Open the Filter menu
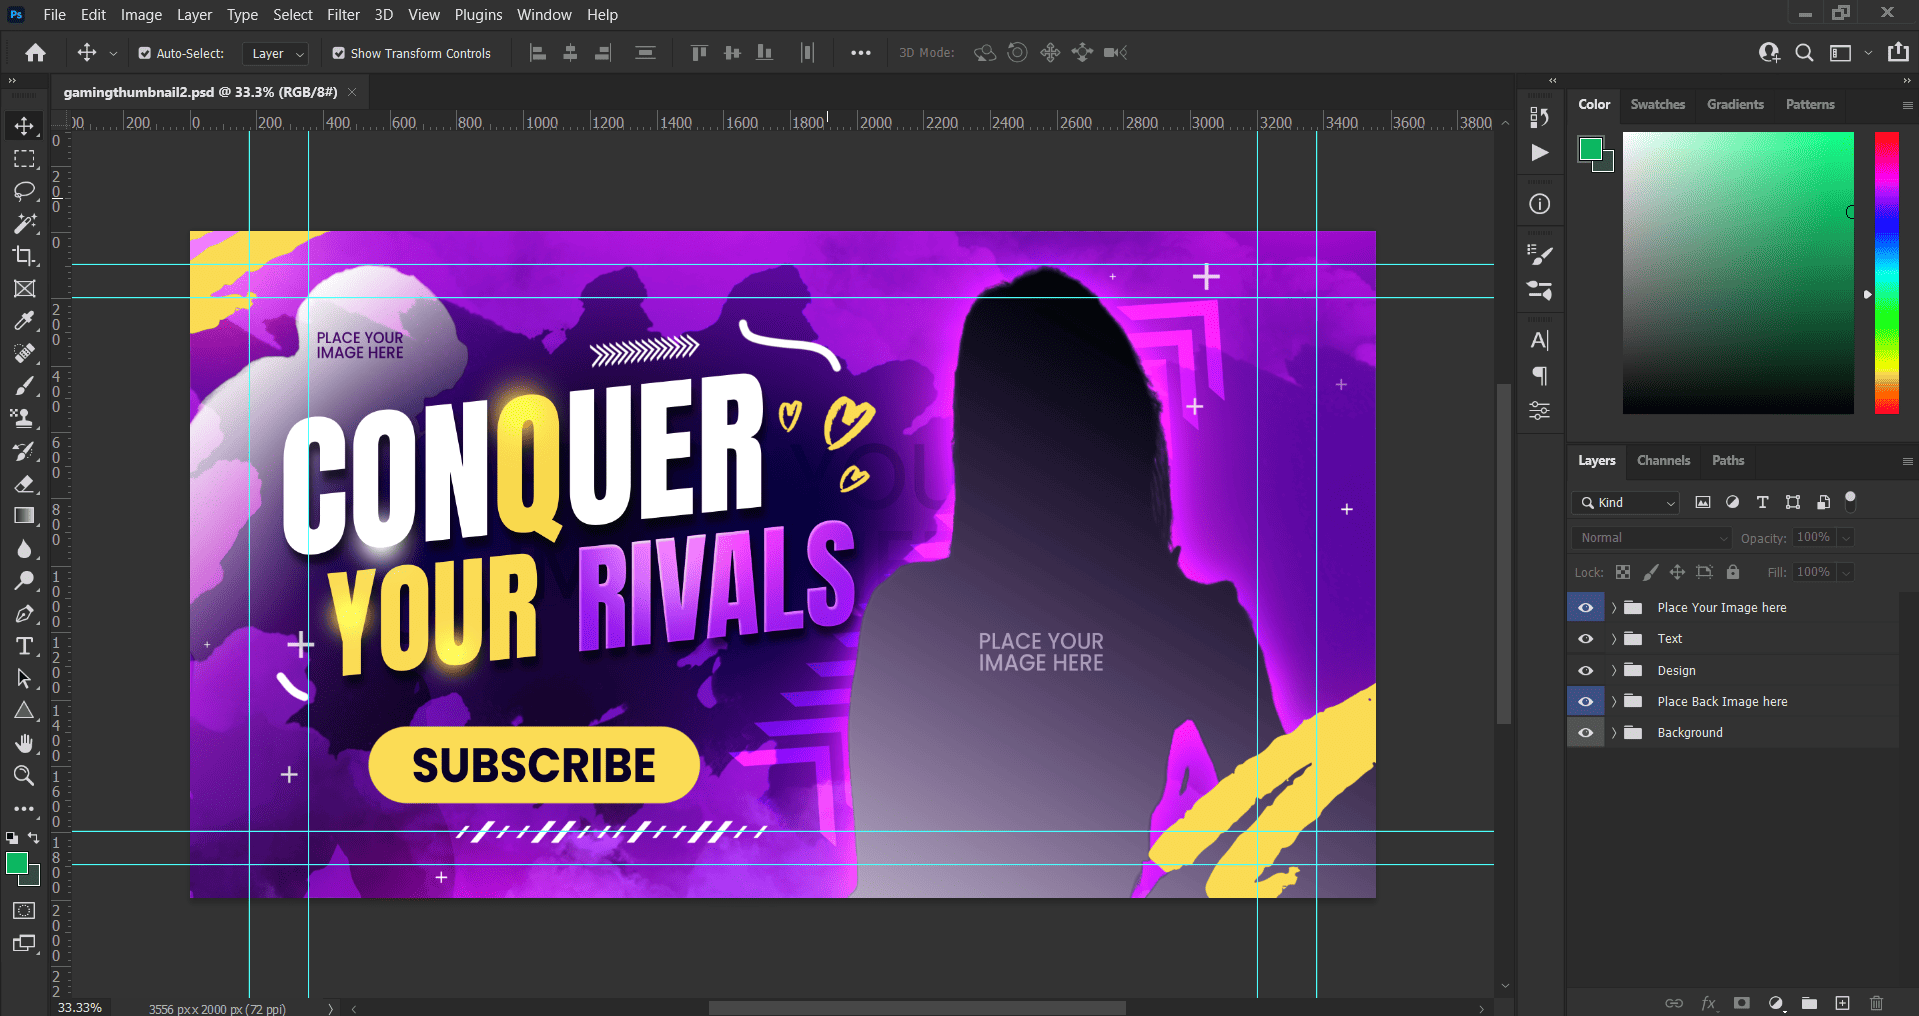 click(x=343, y=15)
